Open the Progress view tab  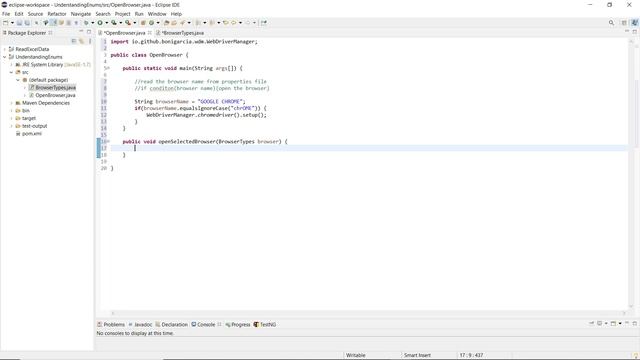[238, 324]
